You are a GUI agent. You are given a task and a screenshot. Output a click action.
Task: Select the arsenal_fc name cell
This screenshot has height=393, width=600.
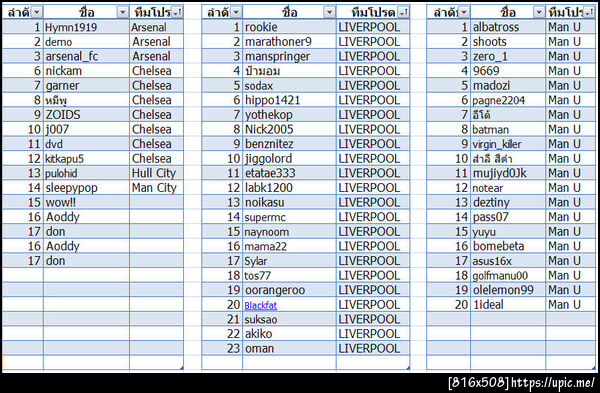point(86,56)
